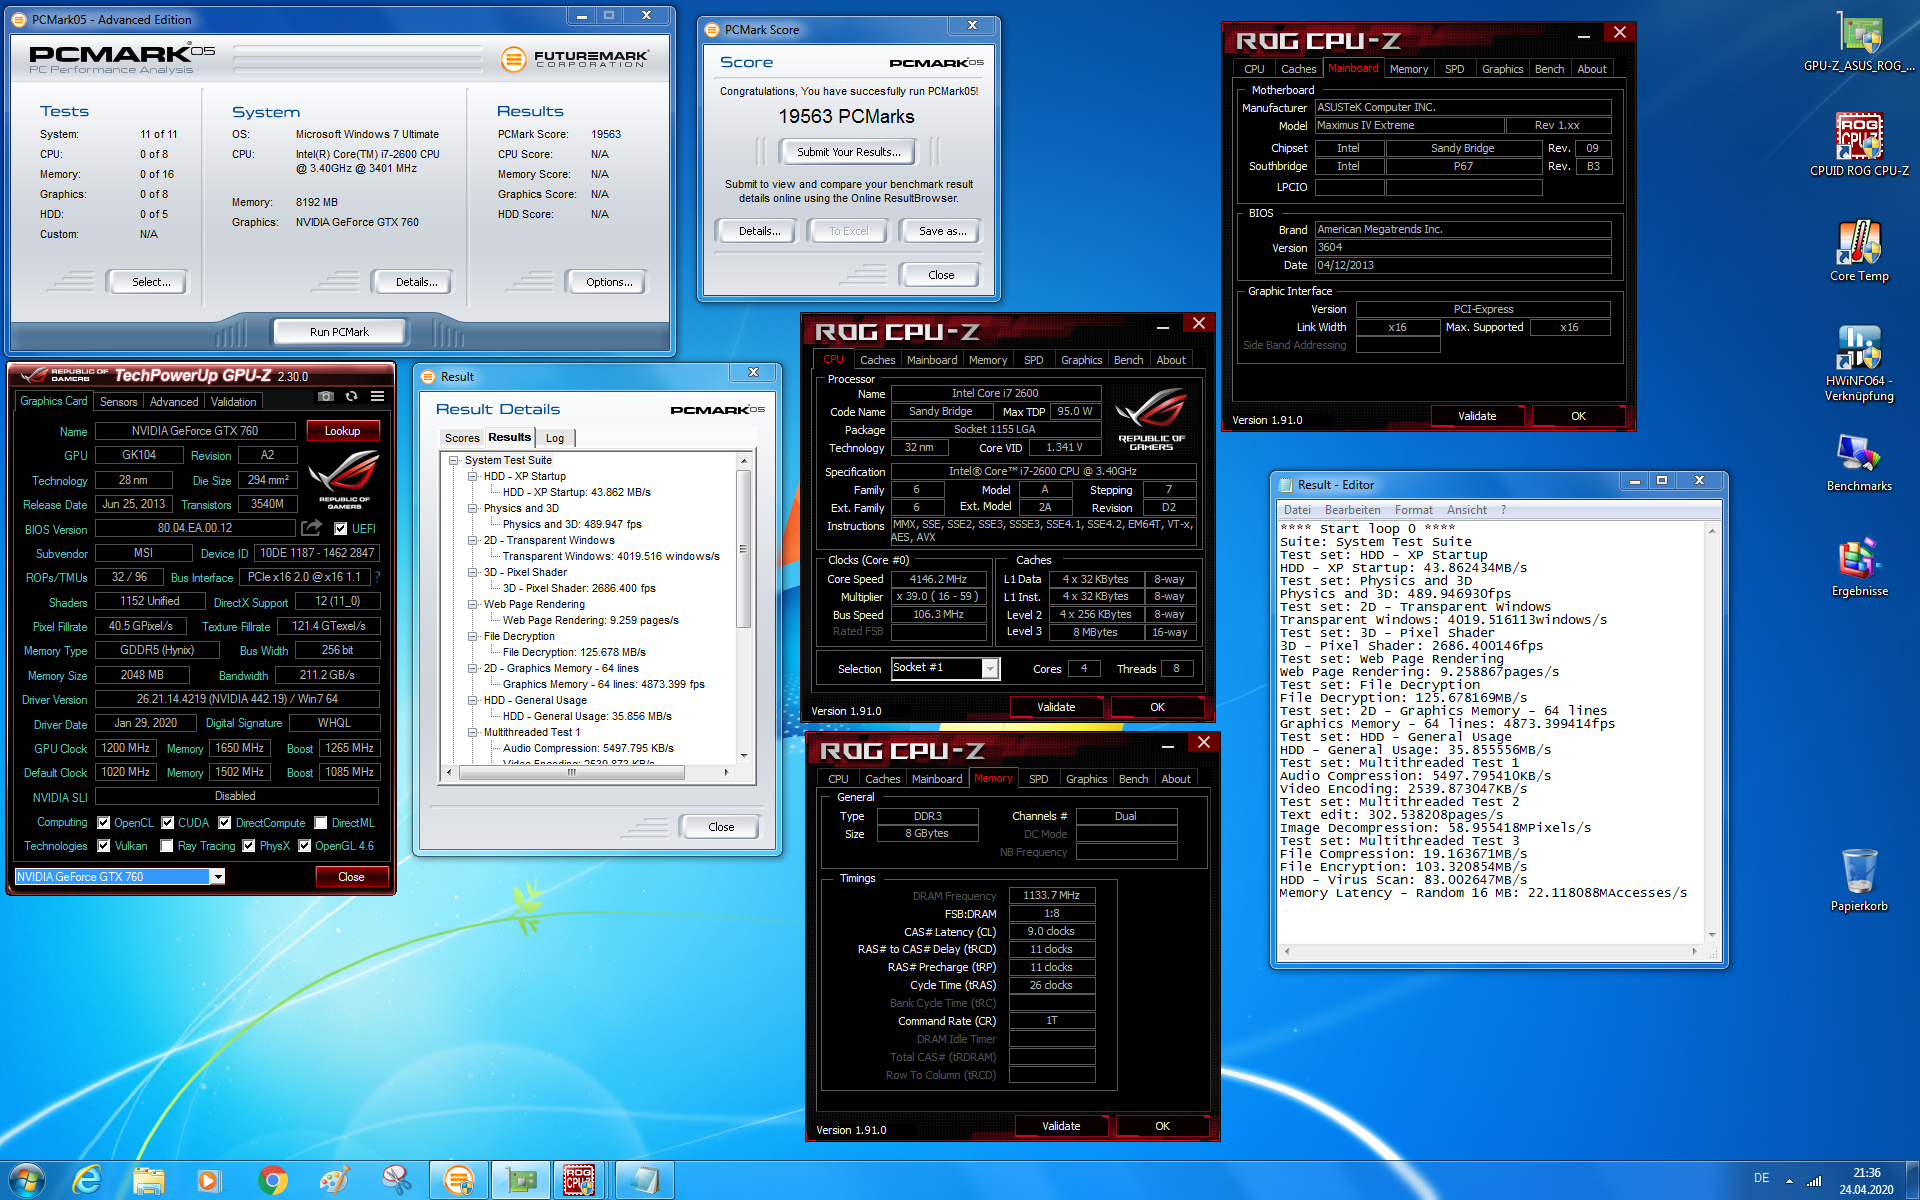Toggle DirectCompute checkbox in GPU-Z
Screen dimensions: 1920x1200
tap(225, 823)
